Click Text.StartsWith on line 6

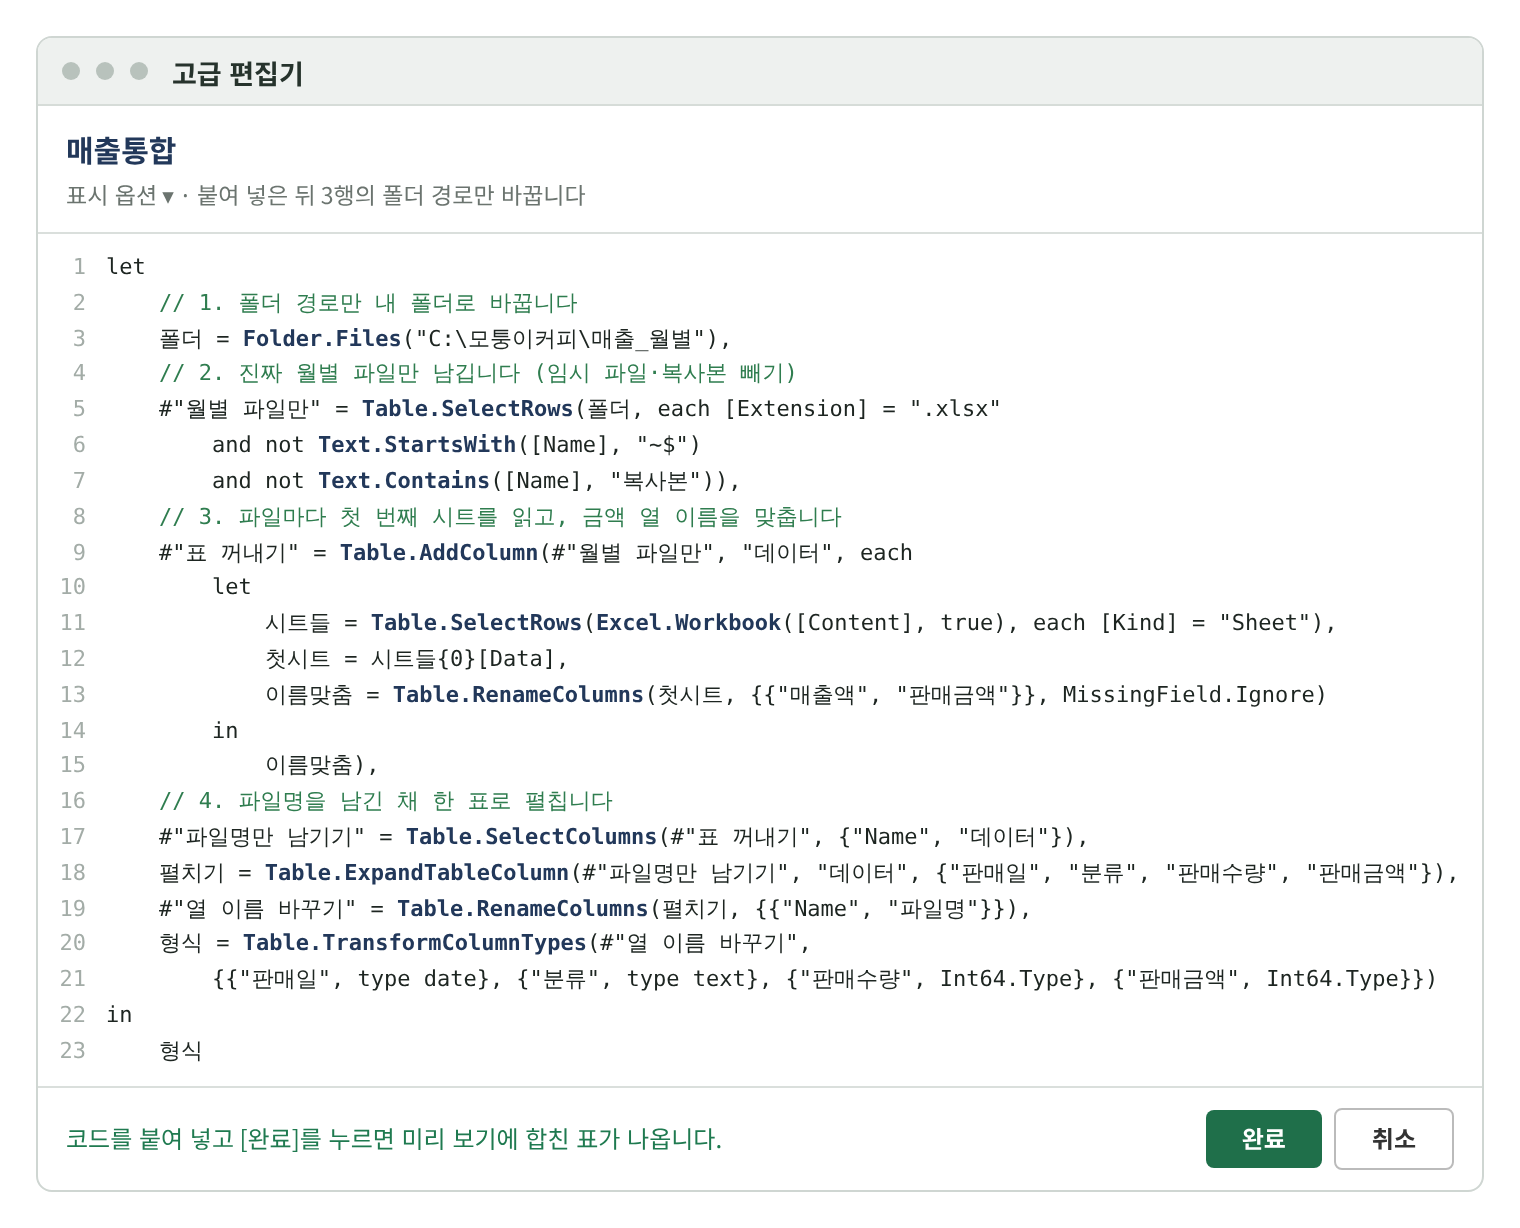click(417, 444)
